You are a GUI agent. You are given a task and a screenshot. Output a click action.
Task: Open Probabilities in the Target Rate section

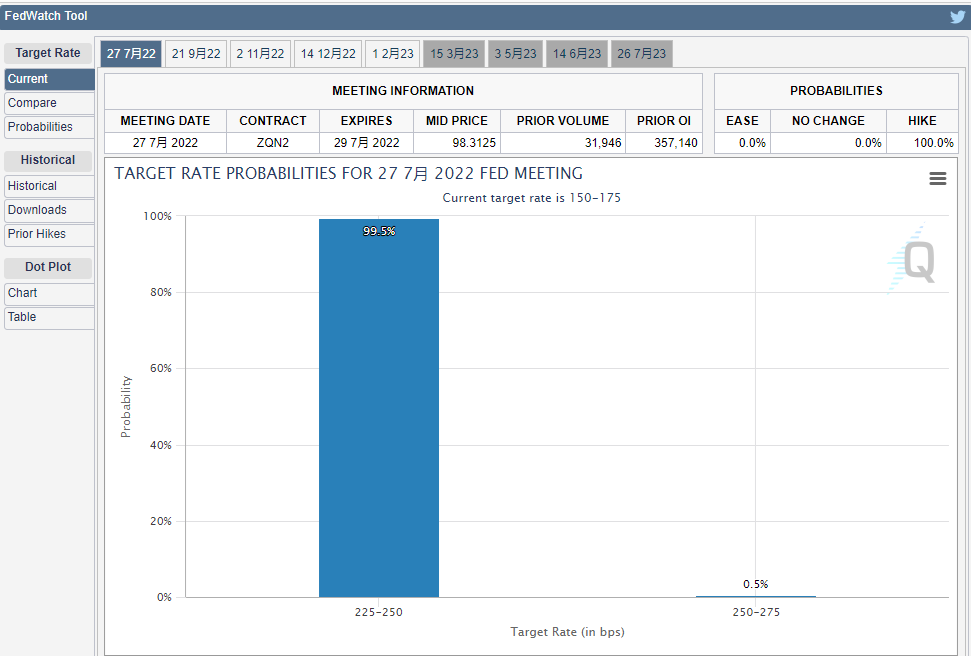tap(49, 127)
